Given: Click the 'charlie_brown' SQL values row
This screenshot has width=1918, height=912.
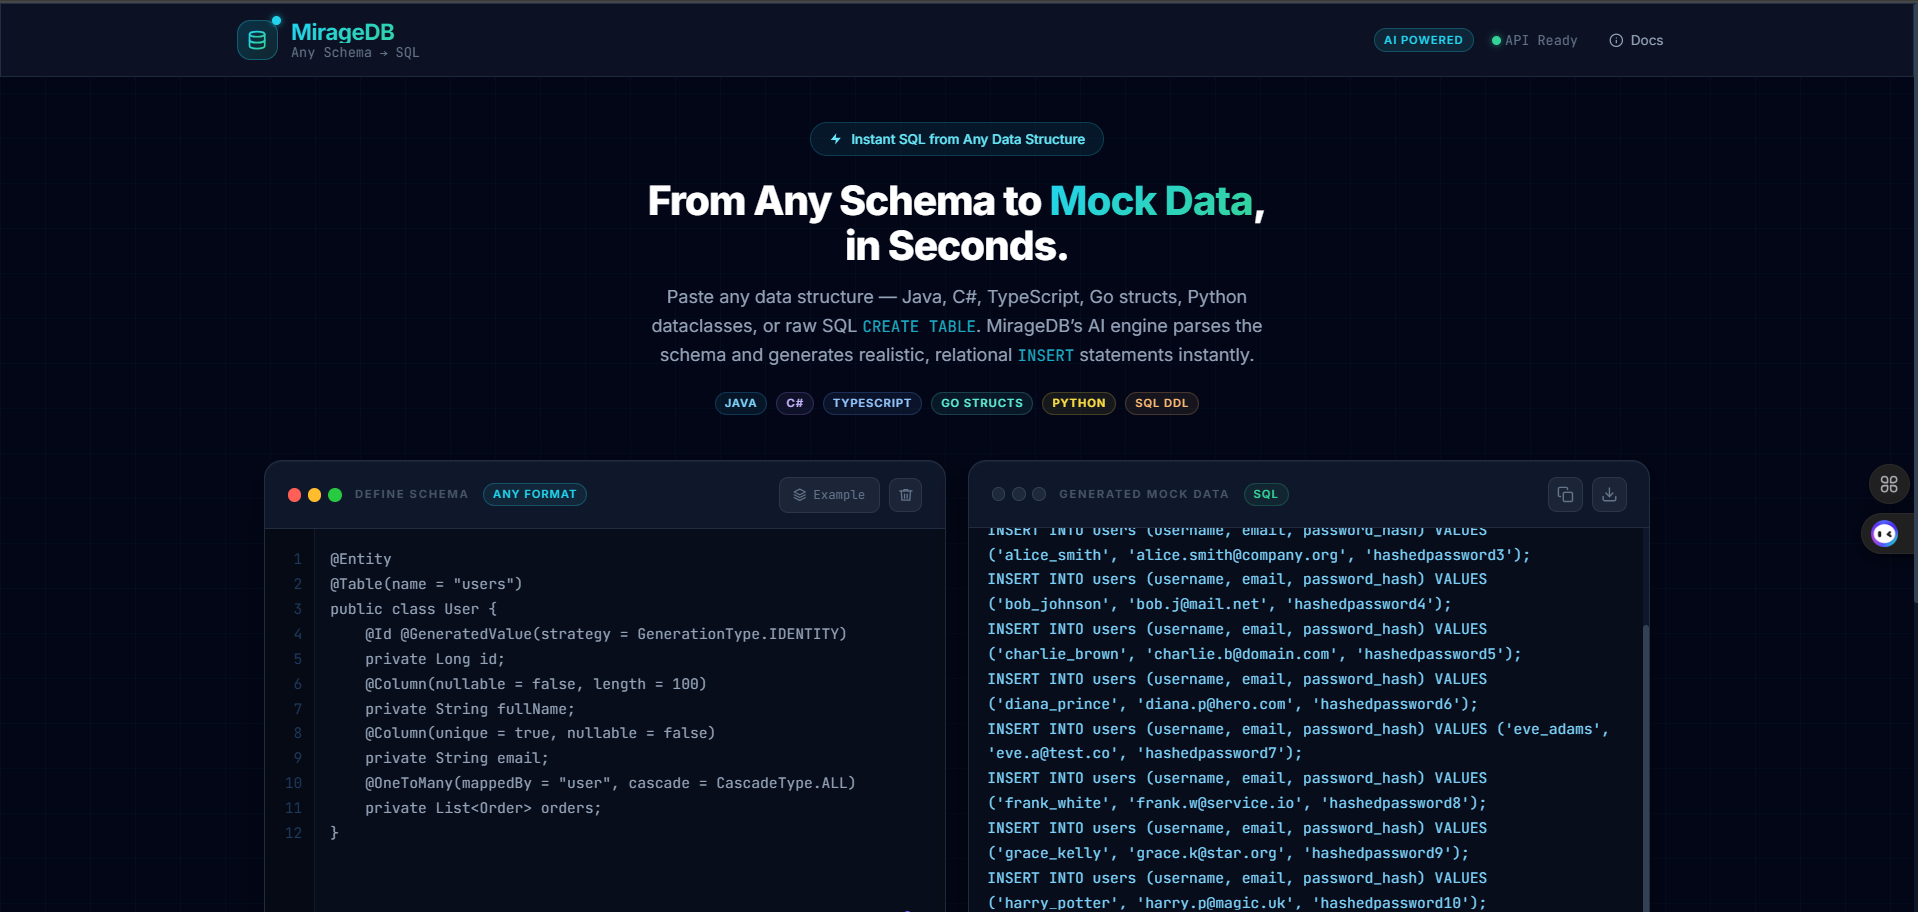Looking at the screenshot, I should click(1255, 654).
